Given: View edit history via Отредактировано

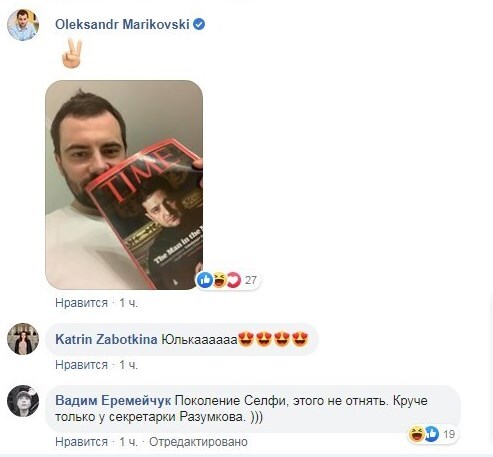Looking at the screenshot, I should [198, 442].
